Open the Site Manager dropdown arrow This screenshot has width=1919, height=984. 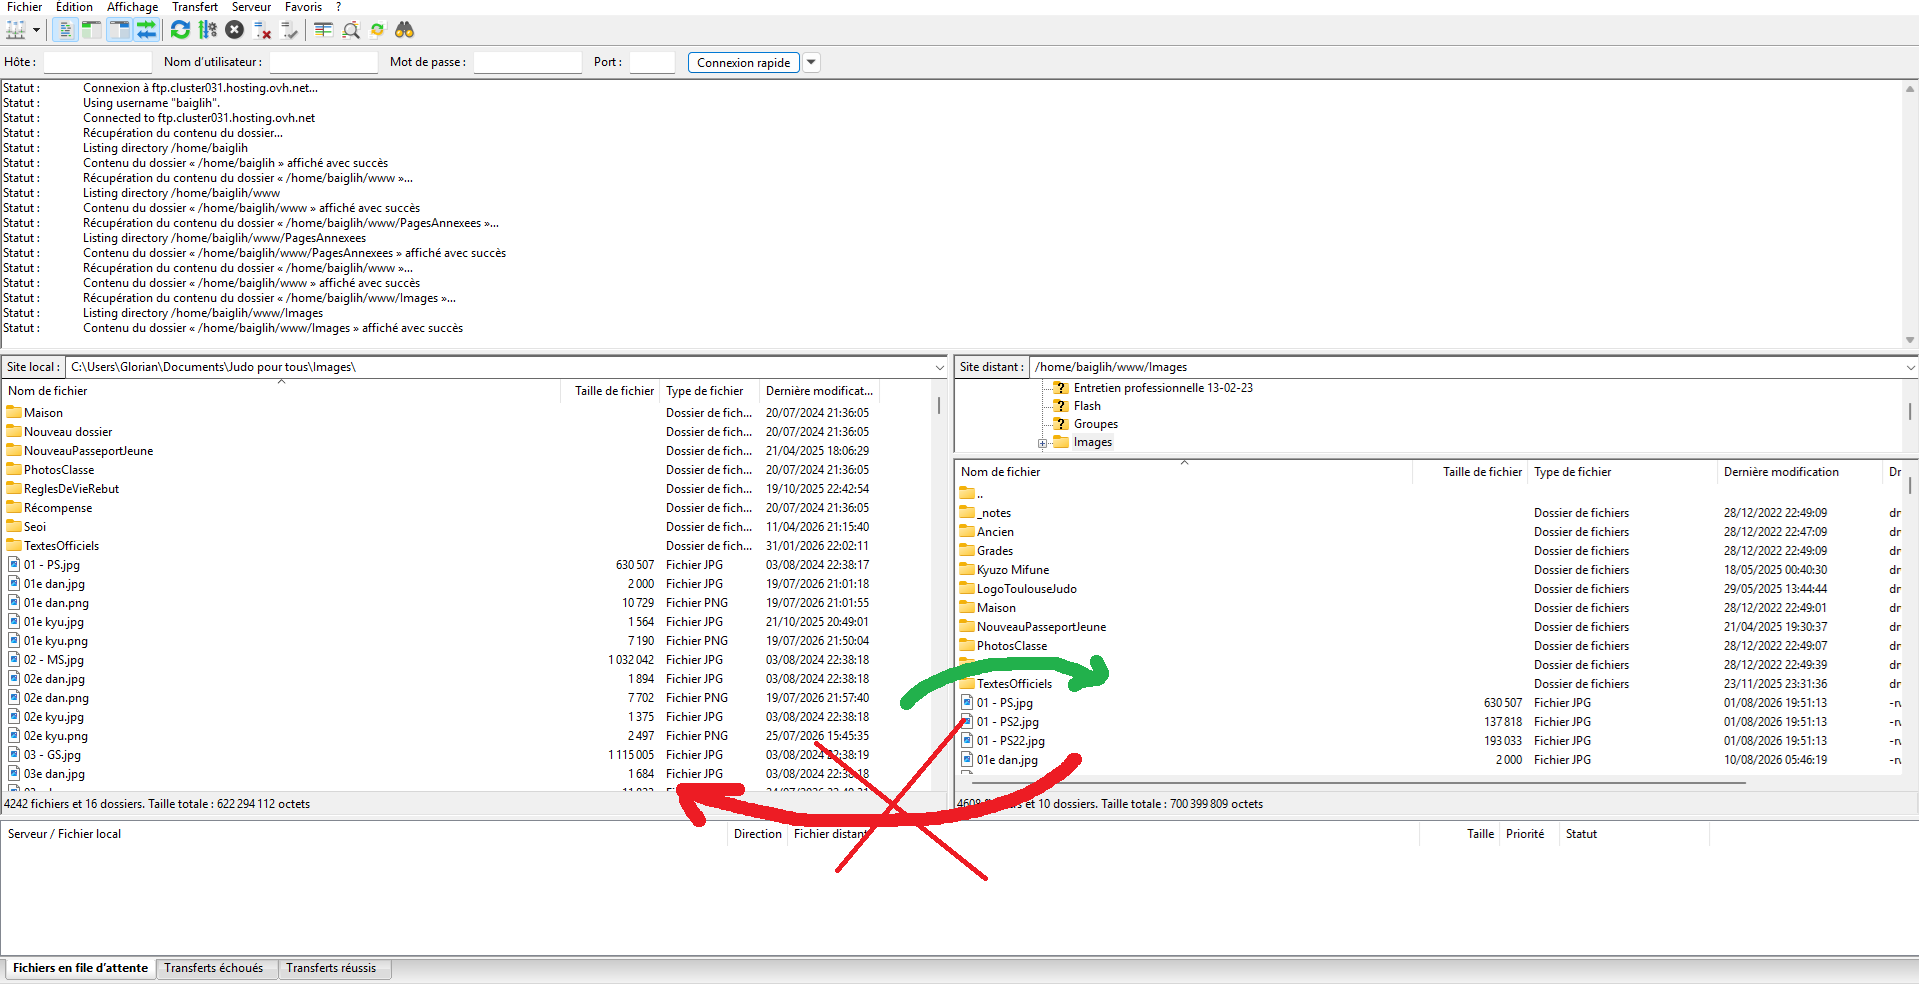click(x=36, y=30)
